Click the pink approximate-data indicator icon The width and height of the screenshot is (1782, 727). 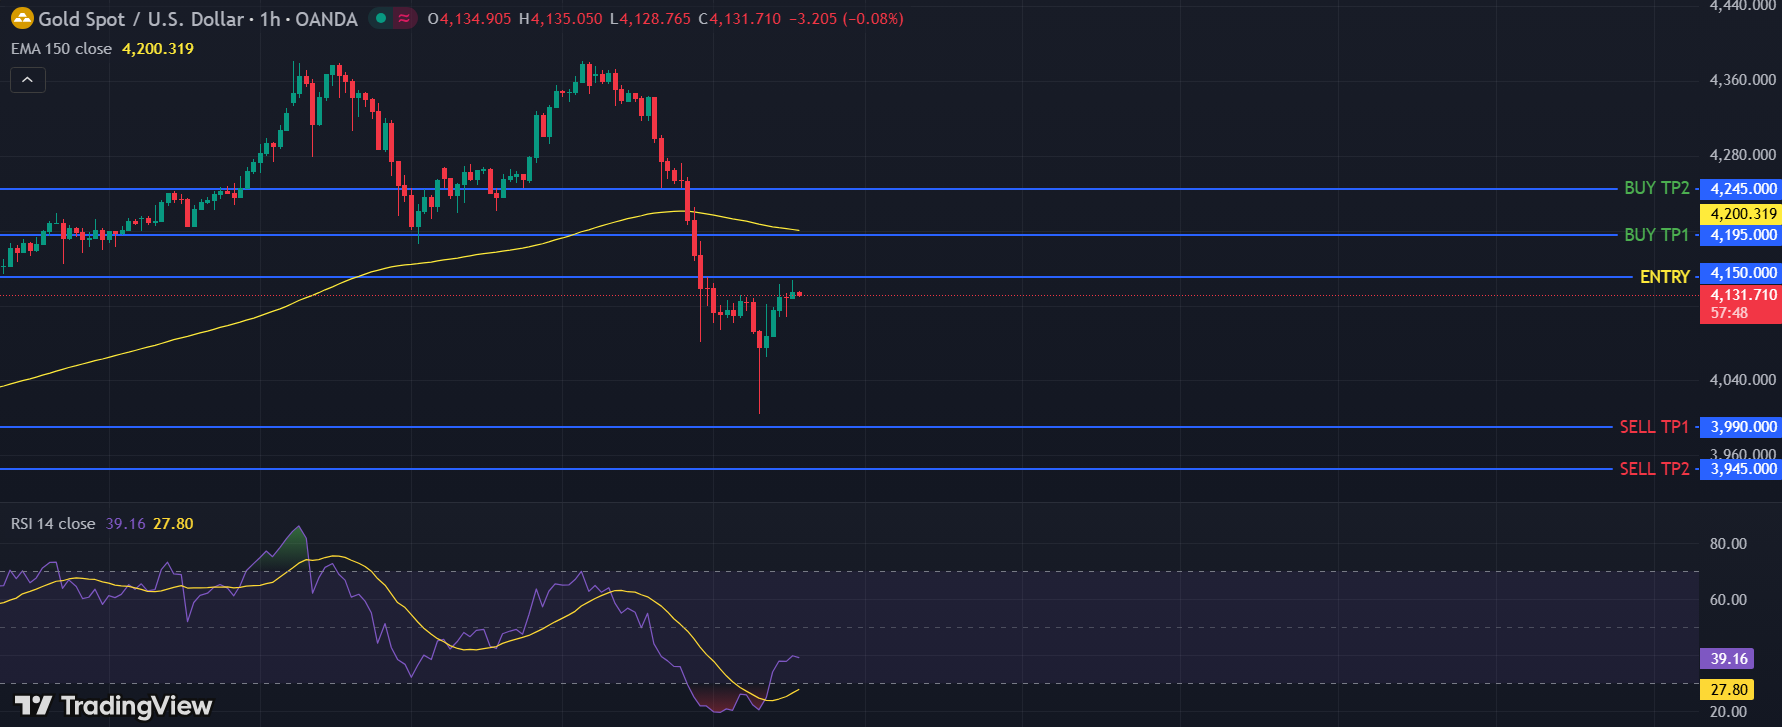coord(404,18)
